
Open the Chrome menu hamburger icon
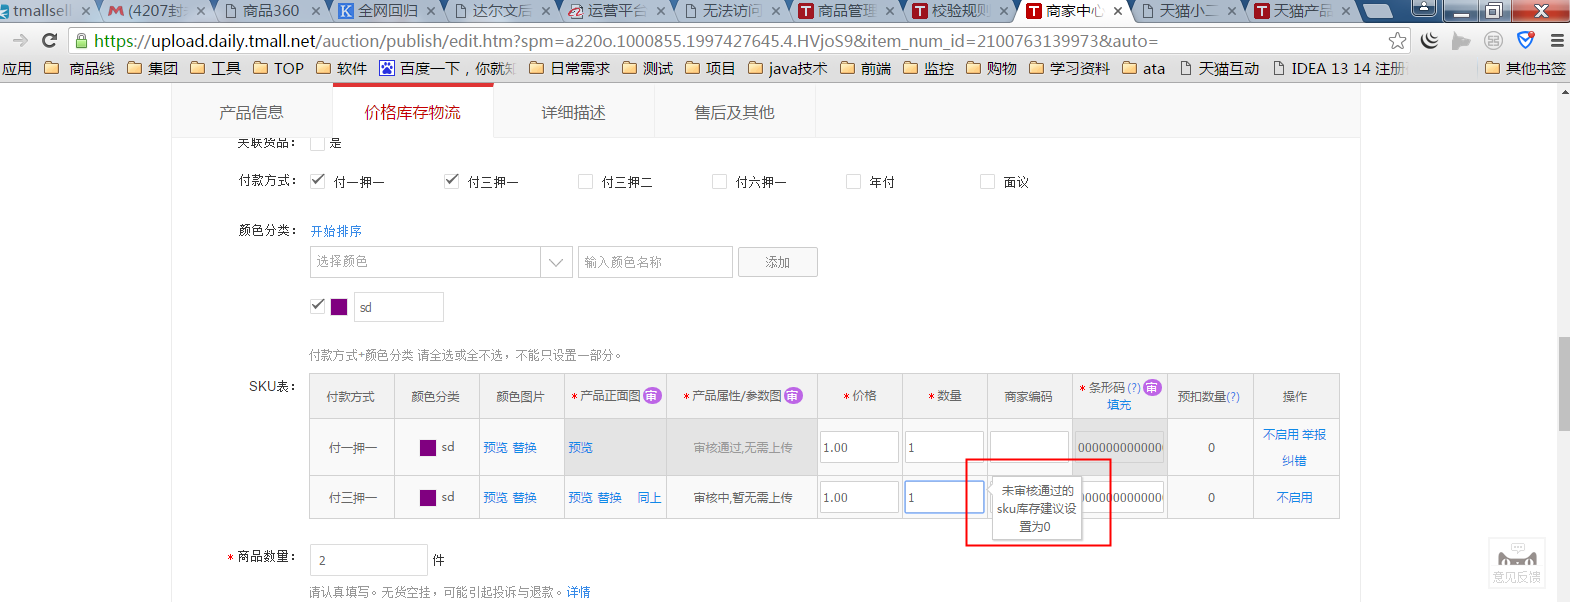pos(1557,41)
